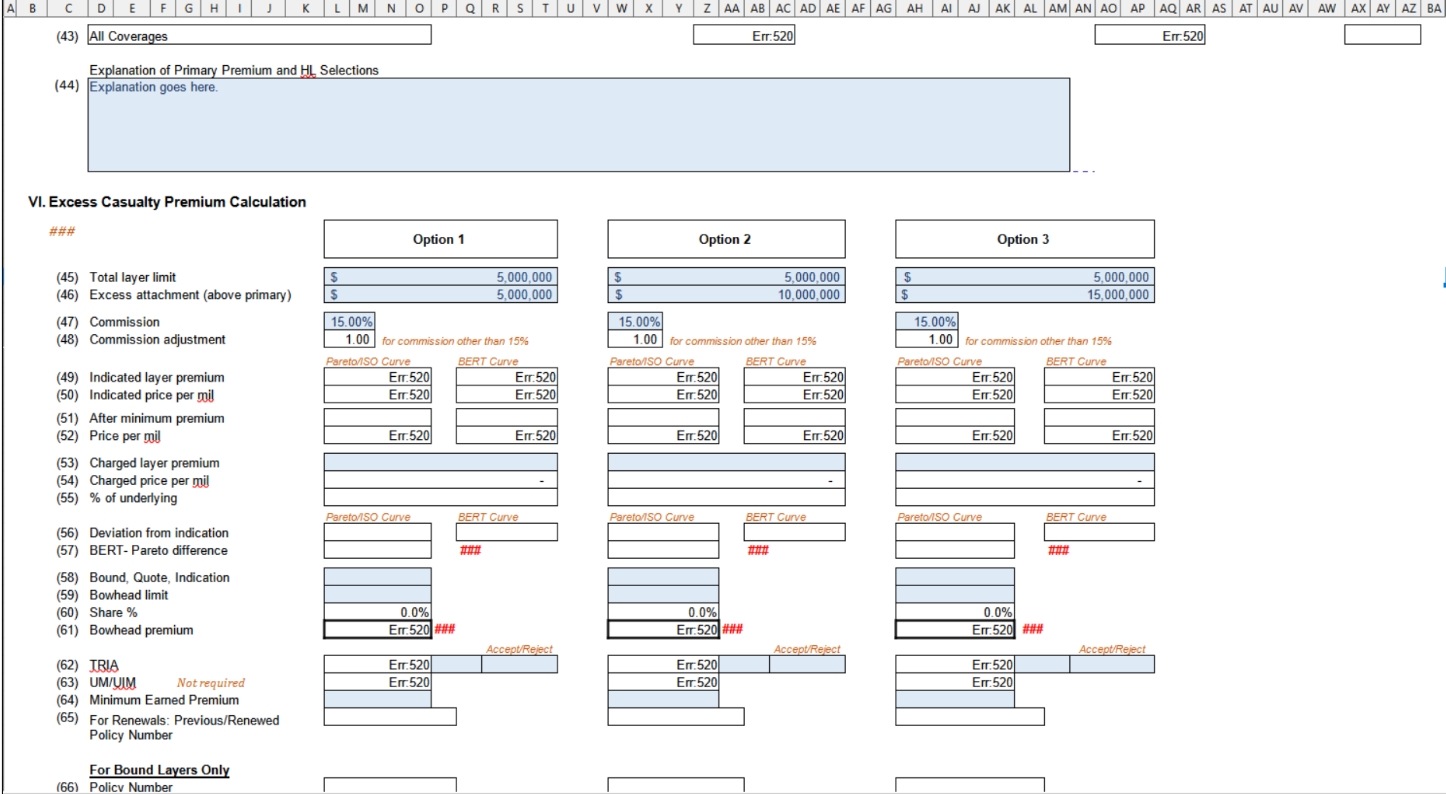Image resolution: width=1446 pixels, height=794 pixels.
Task: Select column header AP
Action: click(x=1137, y=8)
